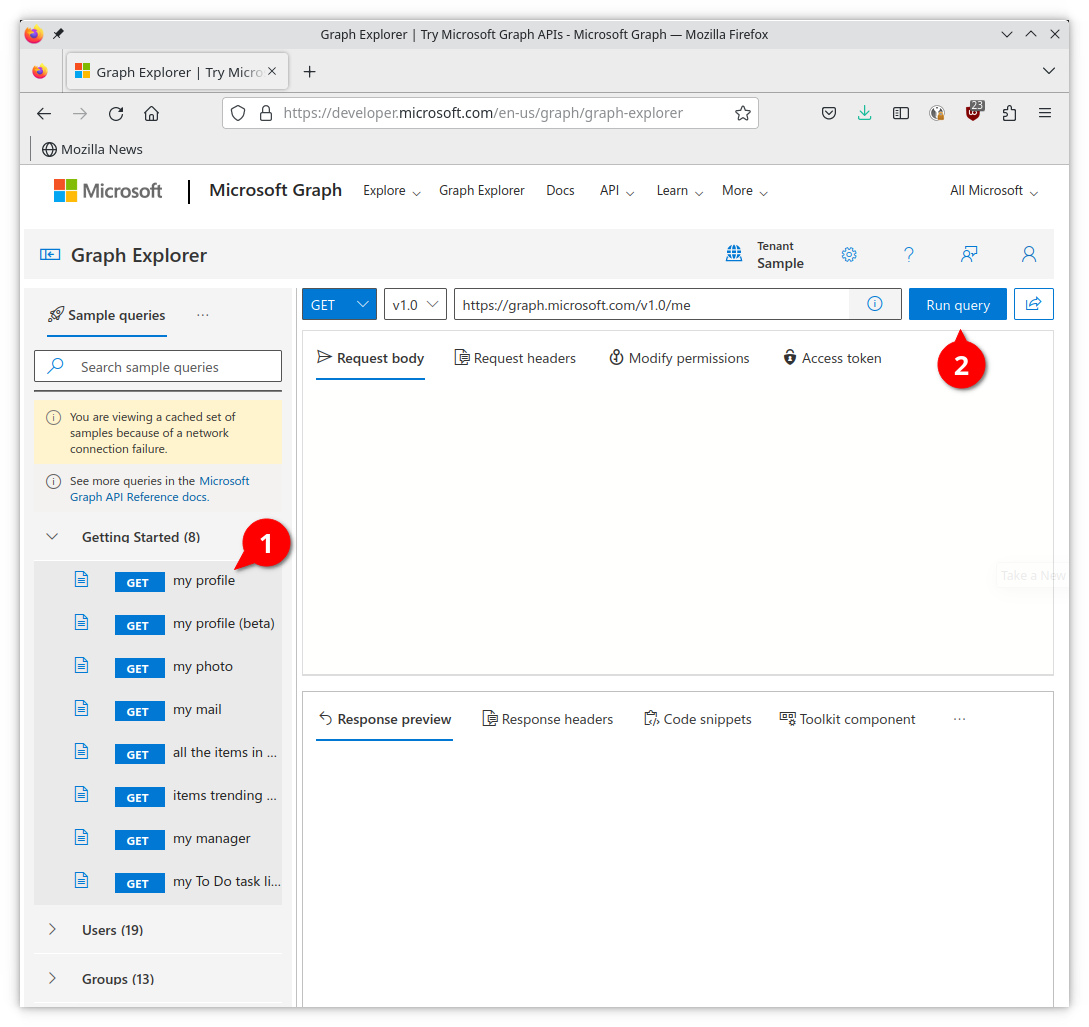Bookmark this page with the star icon
Image resolution: width=1089 pixels, height=1027 pixels.
tap(743, 113)
